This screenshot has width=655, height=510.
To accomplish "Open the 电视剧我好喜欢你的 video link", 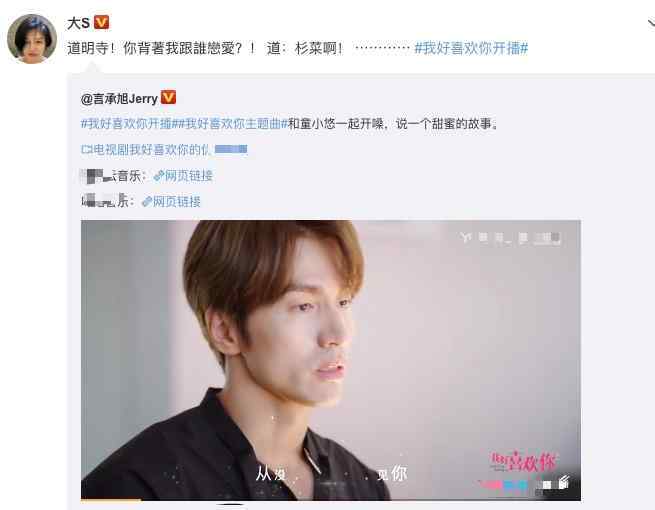I will point(164,149).
